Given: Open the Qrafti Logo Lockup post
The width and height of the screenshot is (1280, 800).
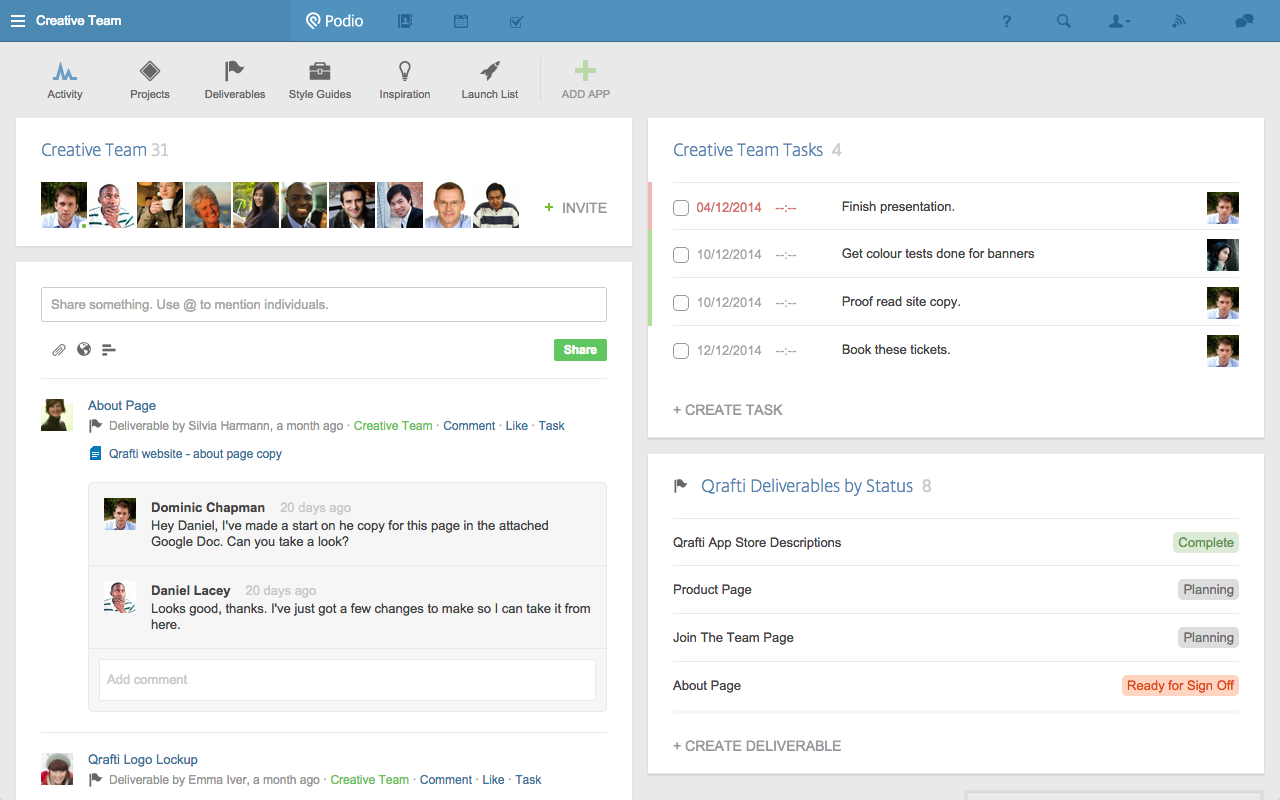Looking at the screenshot, I should 143,759.
